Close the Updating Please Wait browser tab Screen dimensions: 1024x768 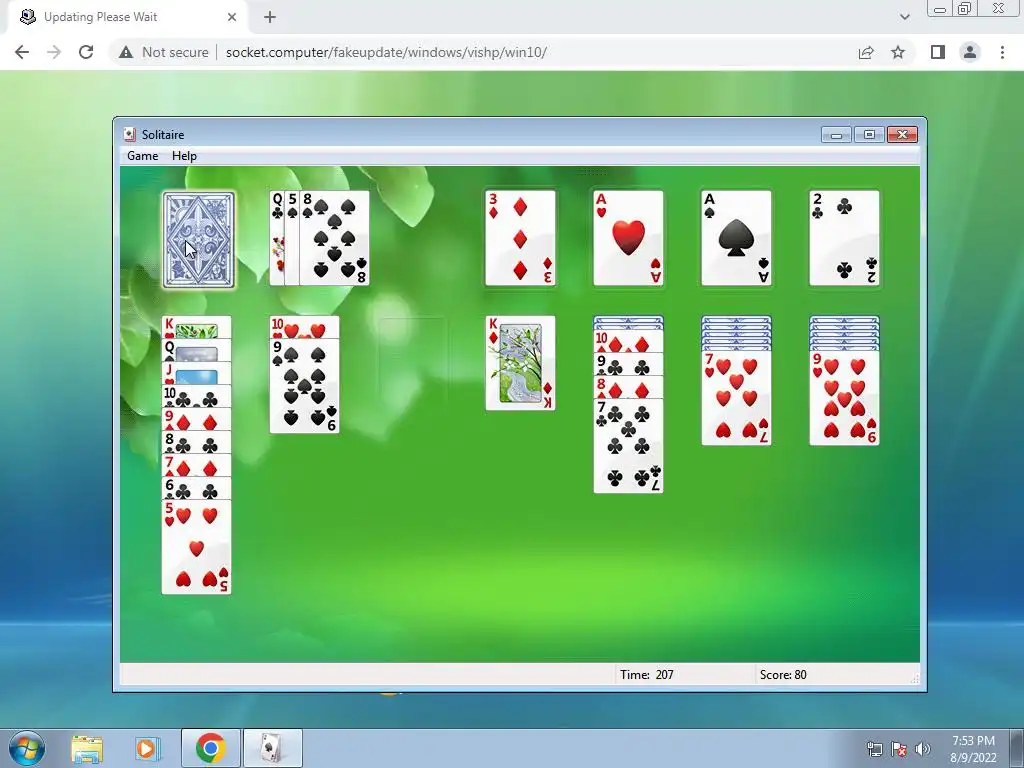point(232,17)
